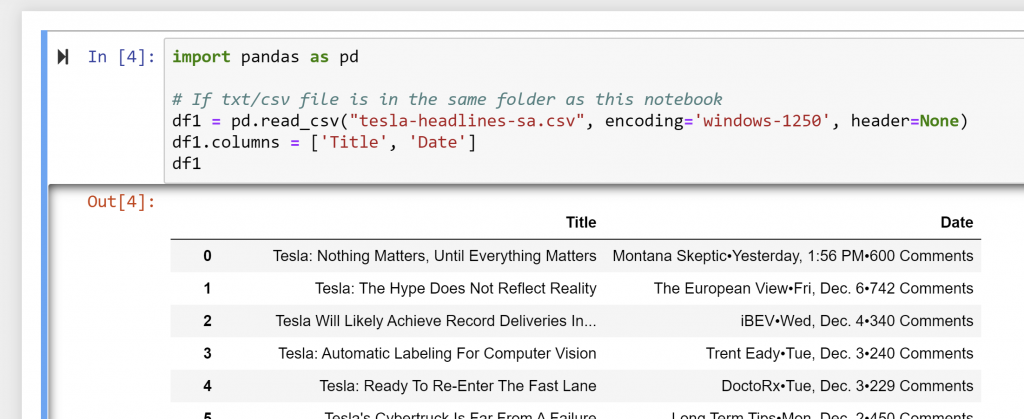Click the 'Title' column header
1024x419 pixels.
[x=581, y=223]
